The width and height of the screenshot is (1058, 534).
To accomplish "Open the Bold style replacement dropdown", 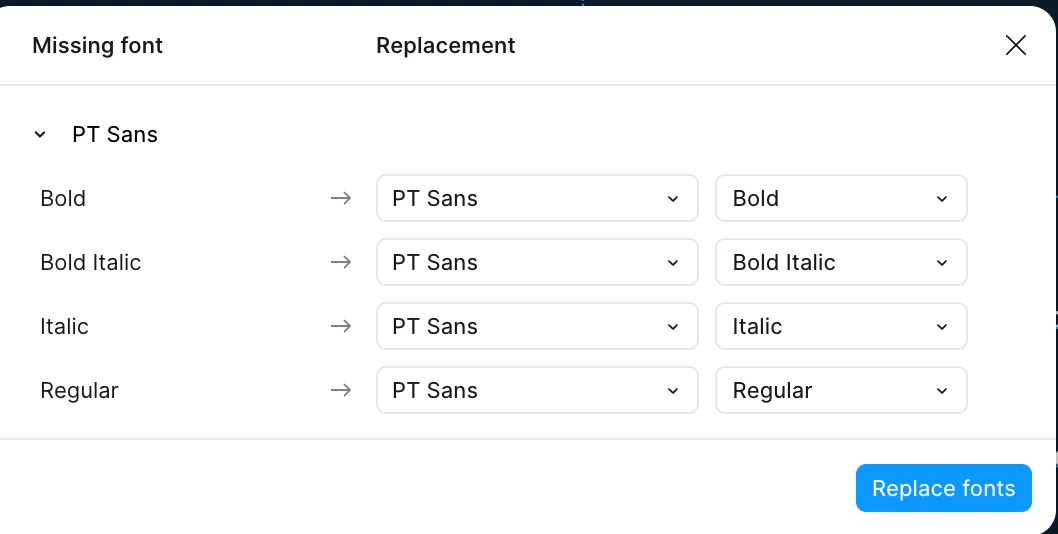I will pos(840,198).
